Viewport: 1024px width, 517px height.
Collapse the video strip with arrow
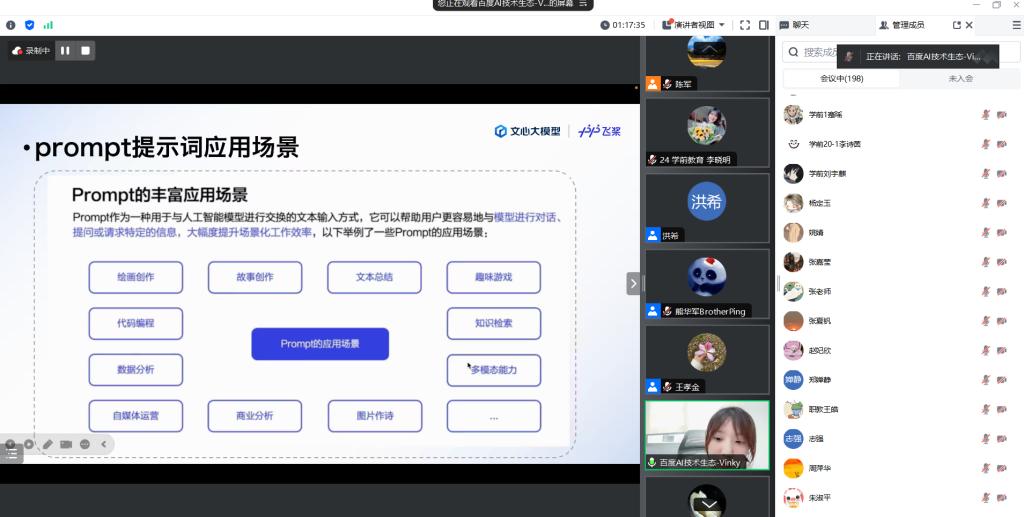[632, 283]
